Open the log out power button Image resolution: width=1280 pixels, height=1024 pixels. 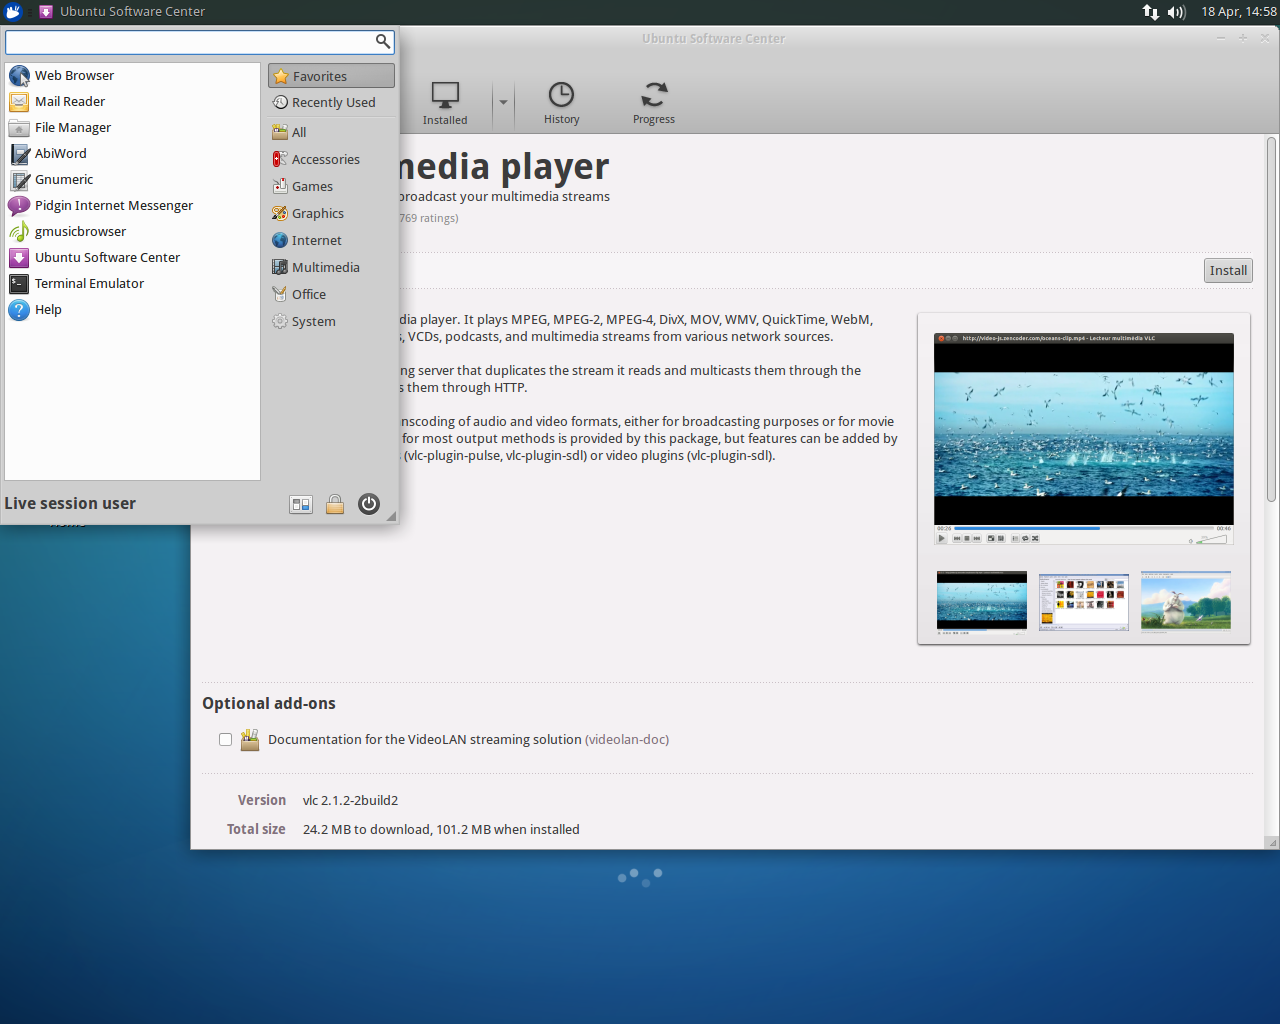point(369,504)
